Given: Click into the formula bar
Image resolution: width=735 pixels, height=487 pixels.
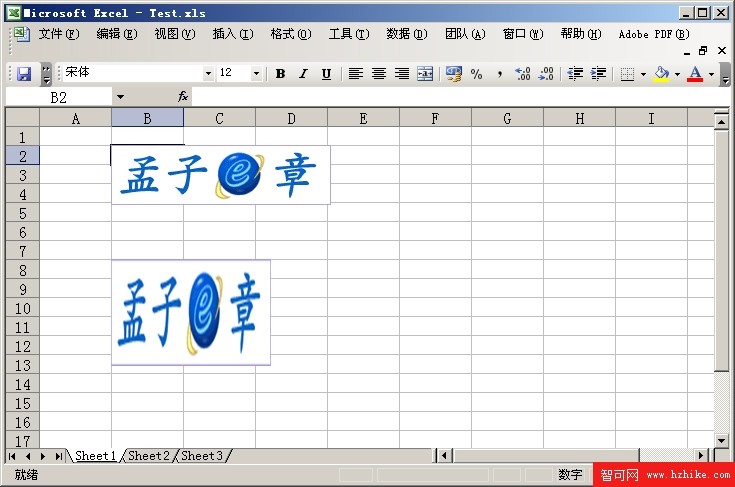Looking at the screenshot, I should pos(461,97).
